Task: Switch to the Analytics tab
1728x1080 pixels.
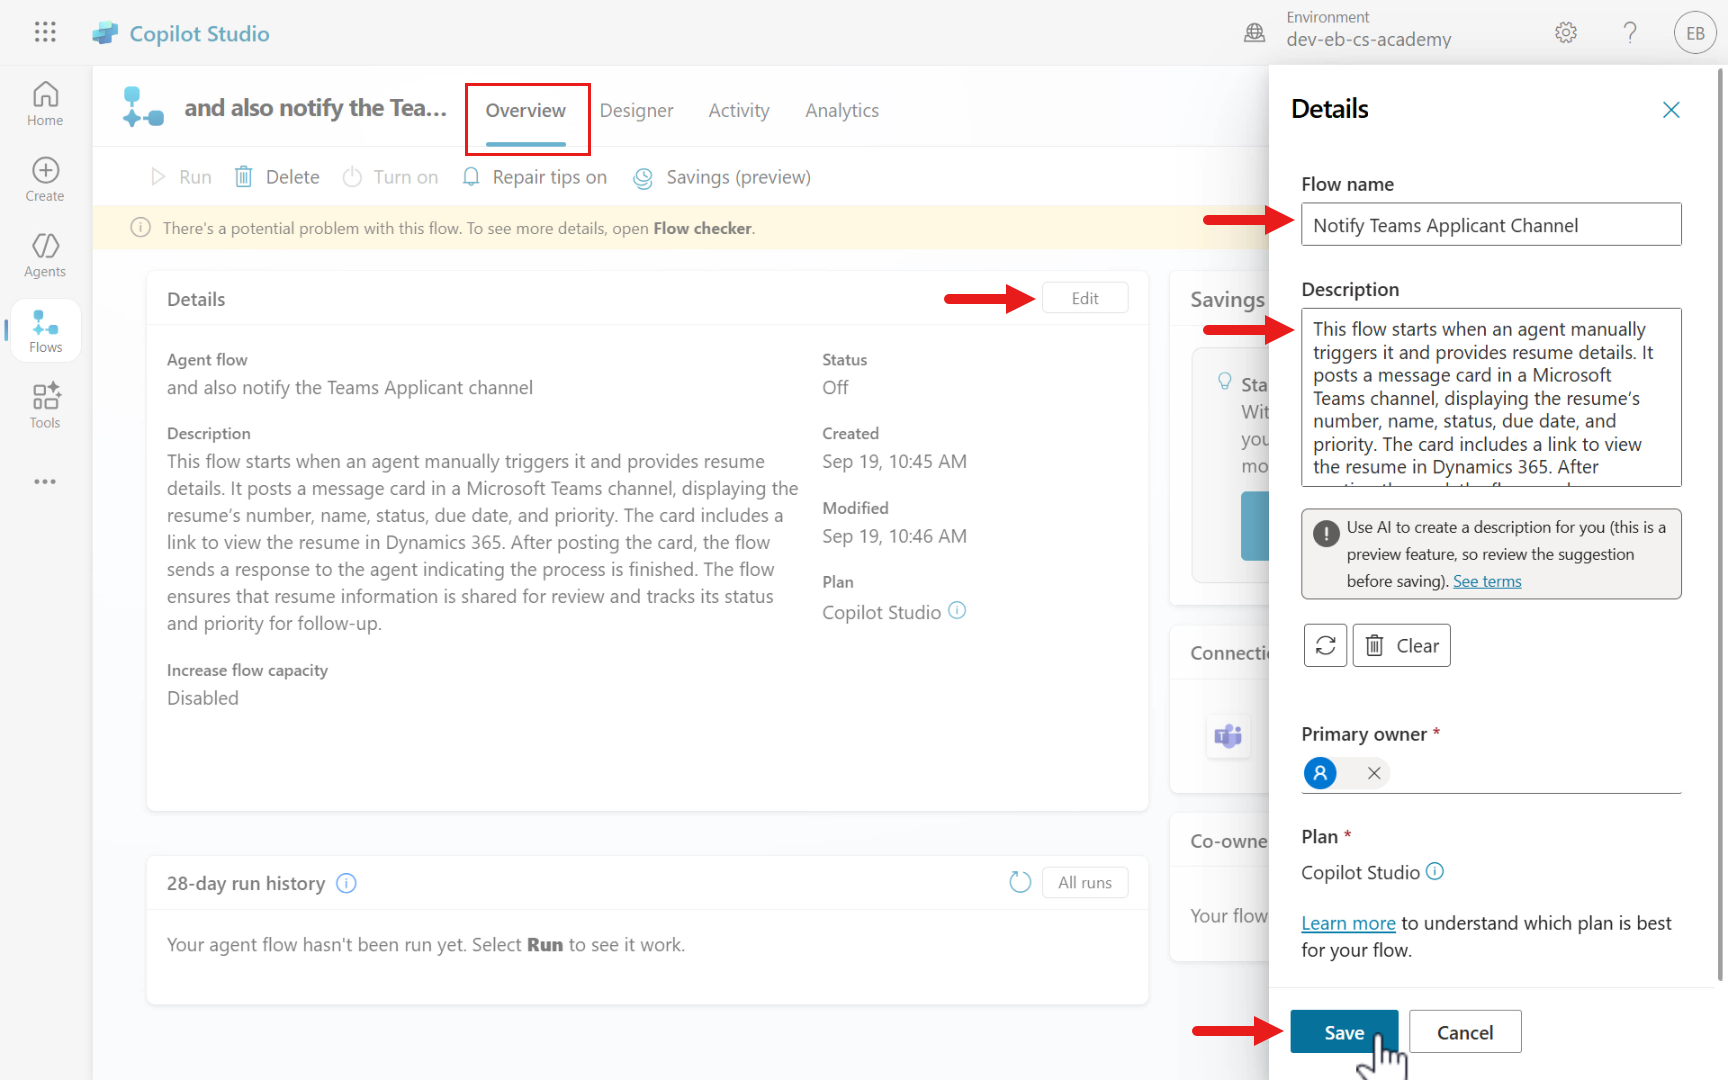Action: (x=842, y=111)
